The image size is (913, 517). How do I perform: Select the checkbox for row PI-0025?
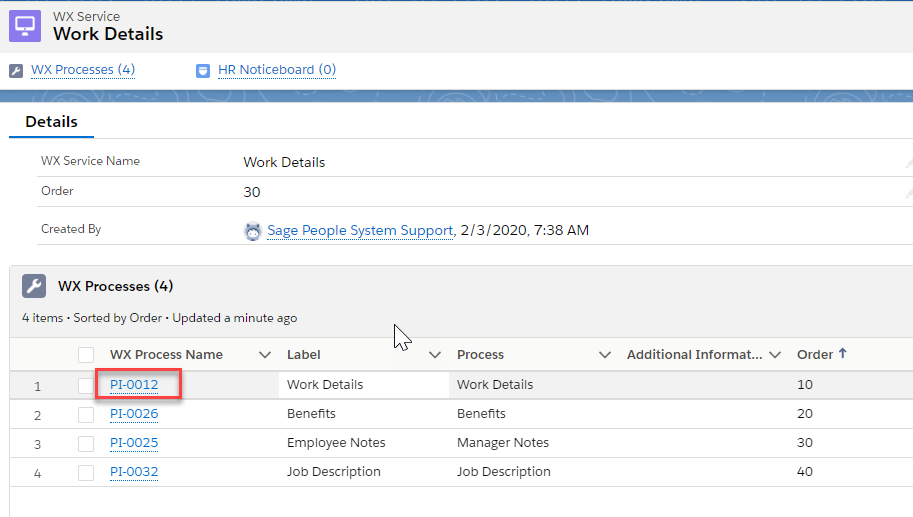[x=86, y=443]
